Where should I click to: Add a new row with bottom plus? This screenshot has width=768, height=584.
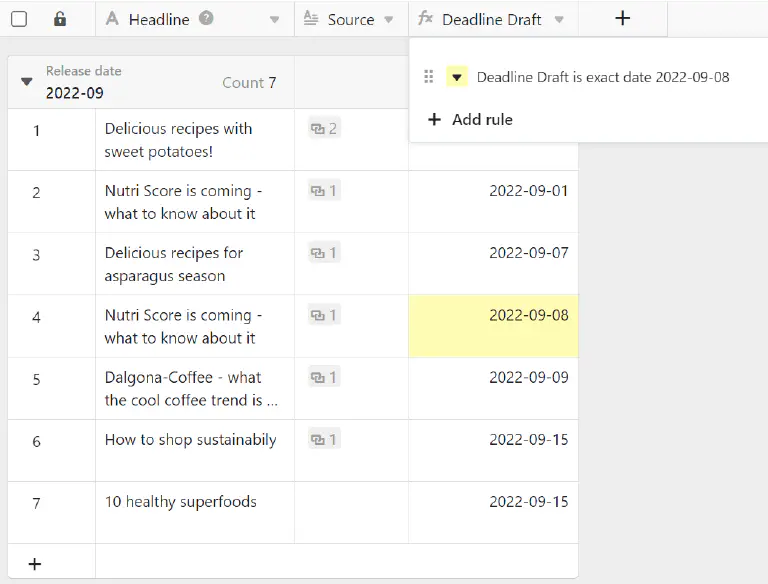[35, 564]
